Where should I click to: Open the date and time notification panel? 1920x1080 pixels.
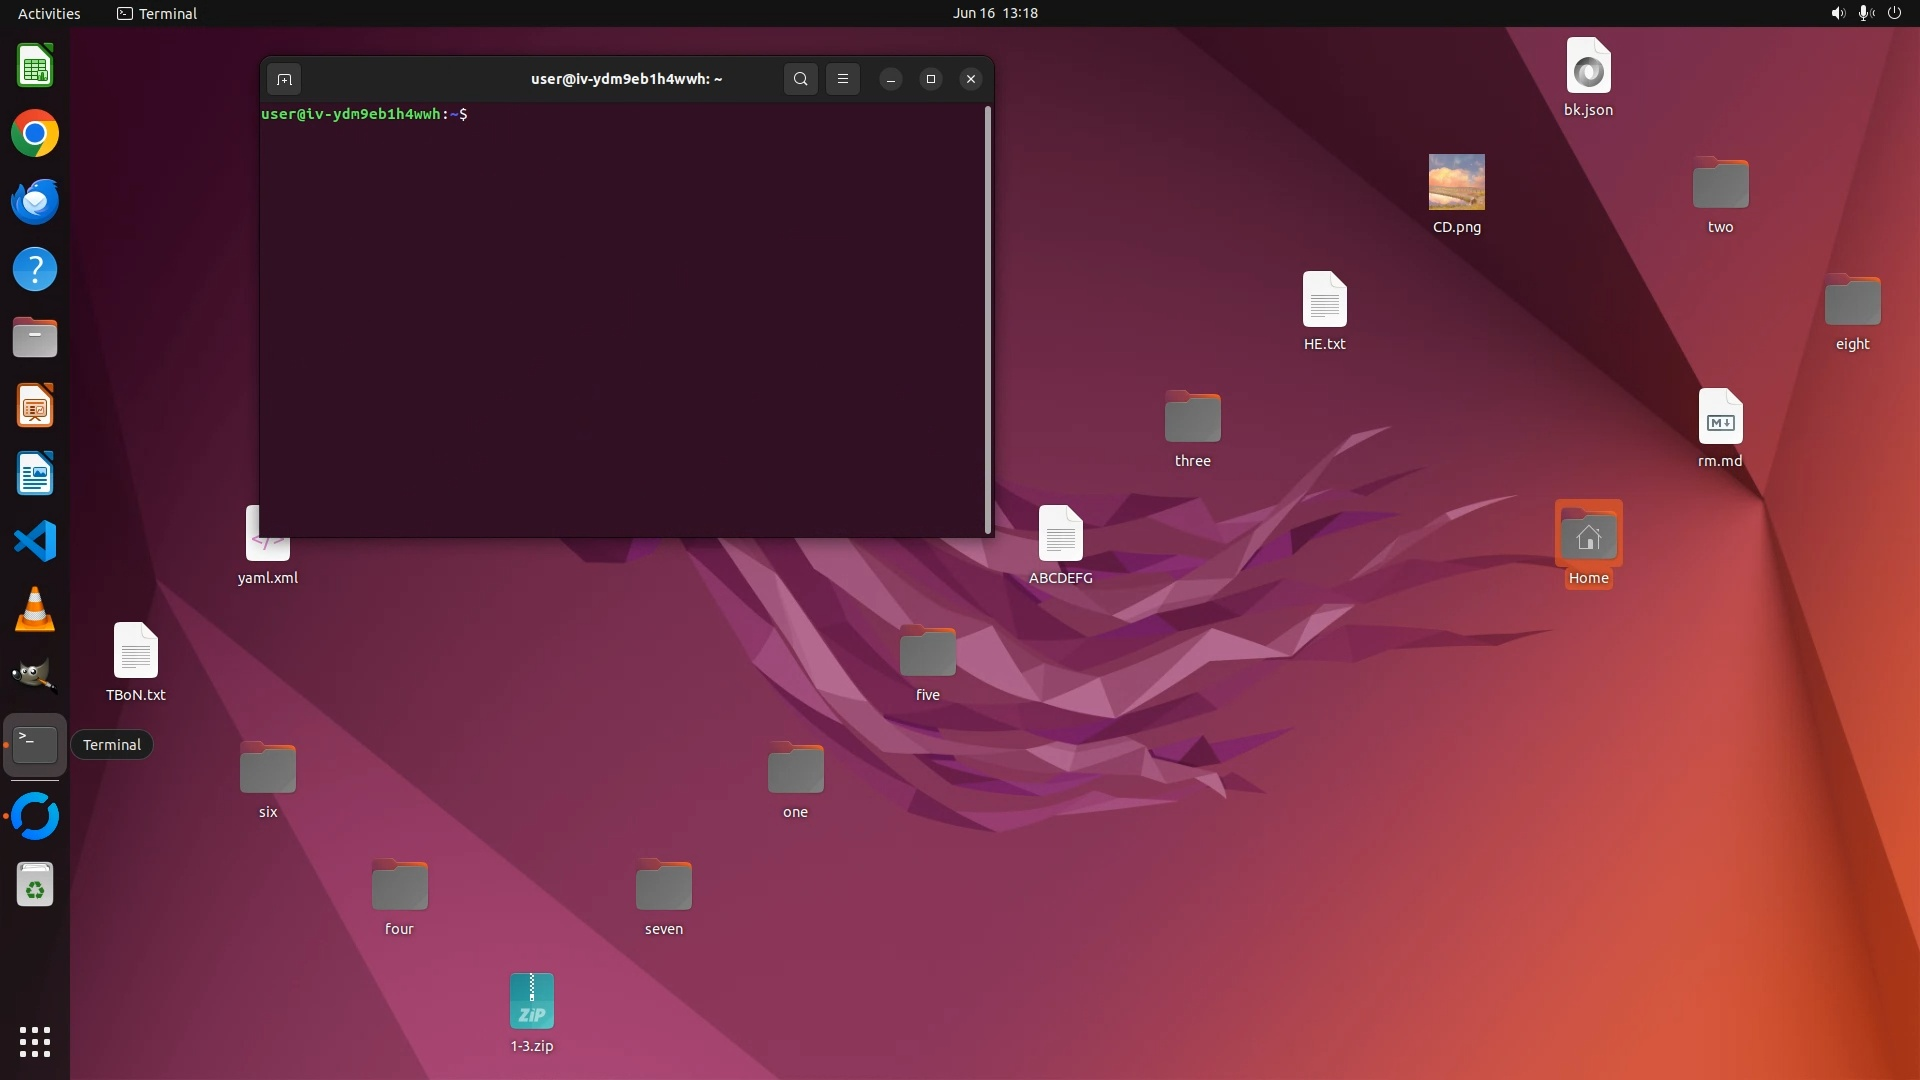[x=995, y=13]
